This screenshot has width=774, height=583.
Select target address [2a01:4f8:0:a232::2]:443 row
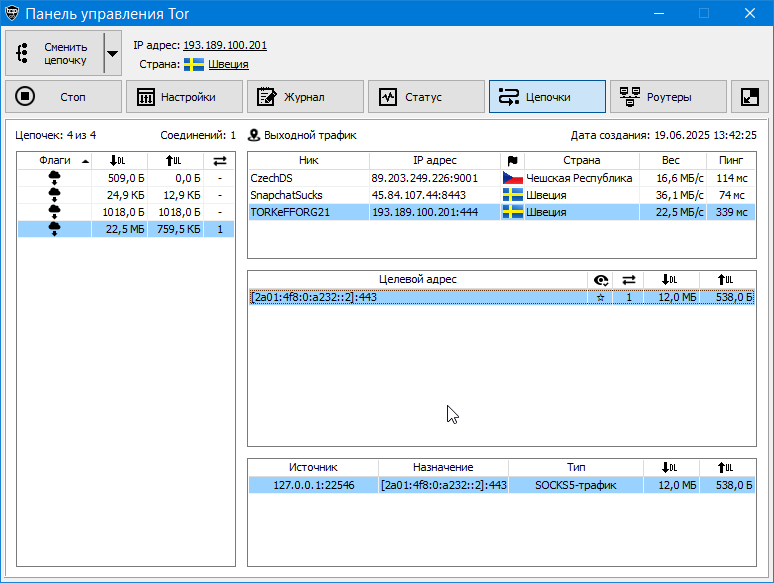[502, 297]
